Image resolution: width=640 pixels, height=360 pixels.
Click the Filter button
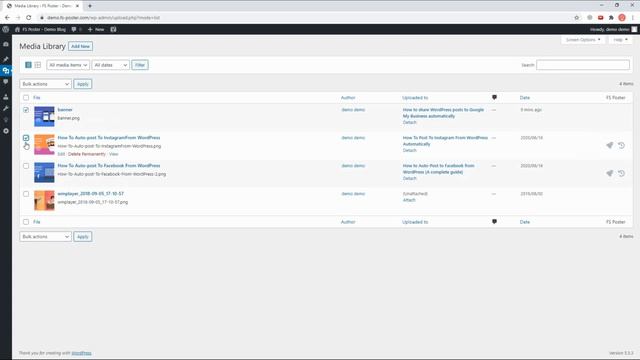pyautogui.click(x=140, y=65)
